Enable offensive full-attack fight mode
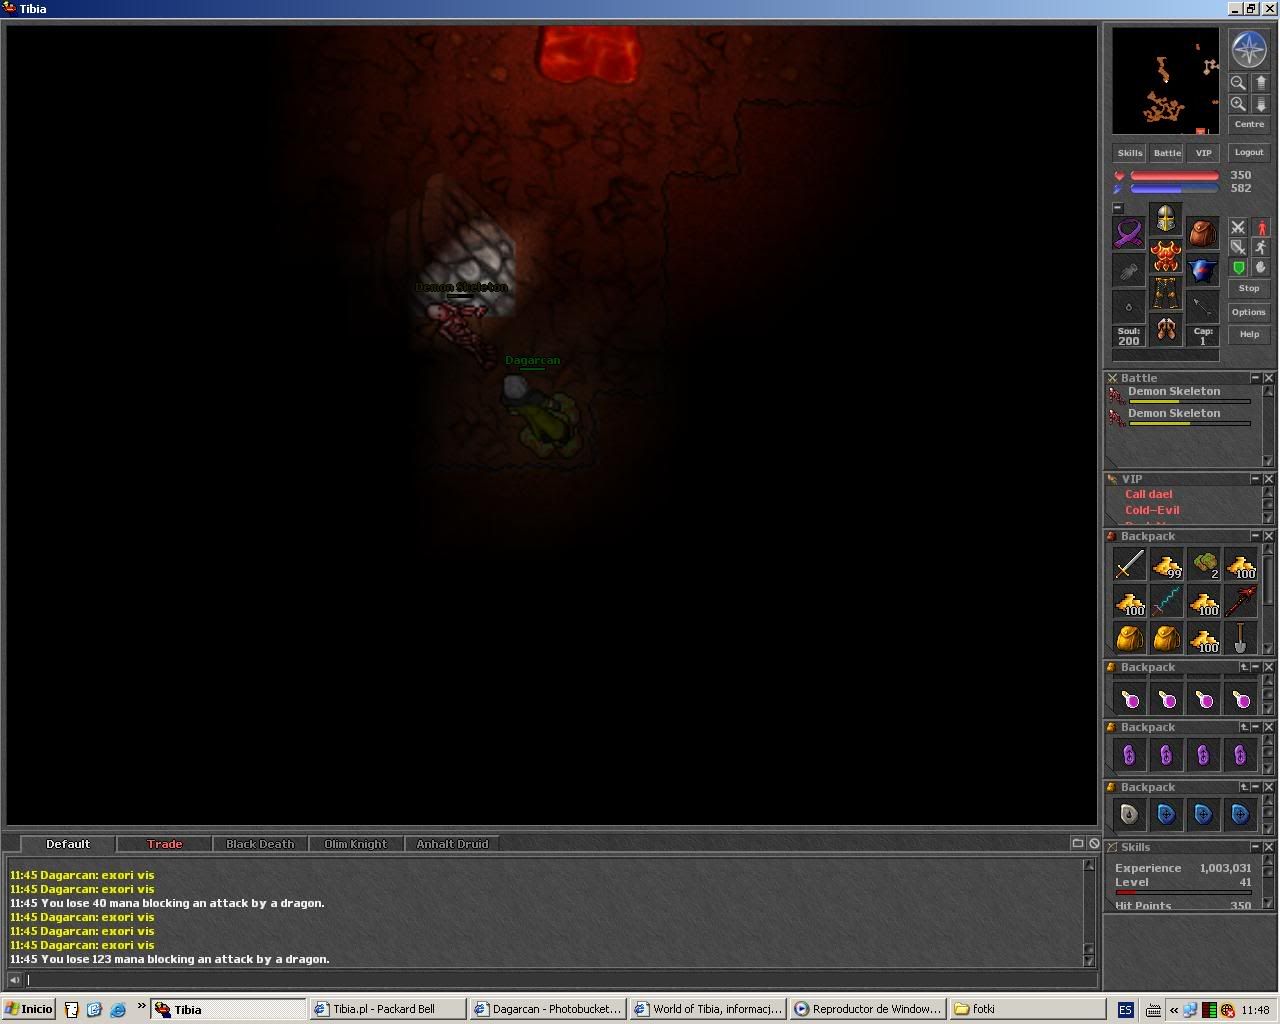Image resolution: width=1280 pixels, height=1024 pixels. pos(1238,227)
